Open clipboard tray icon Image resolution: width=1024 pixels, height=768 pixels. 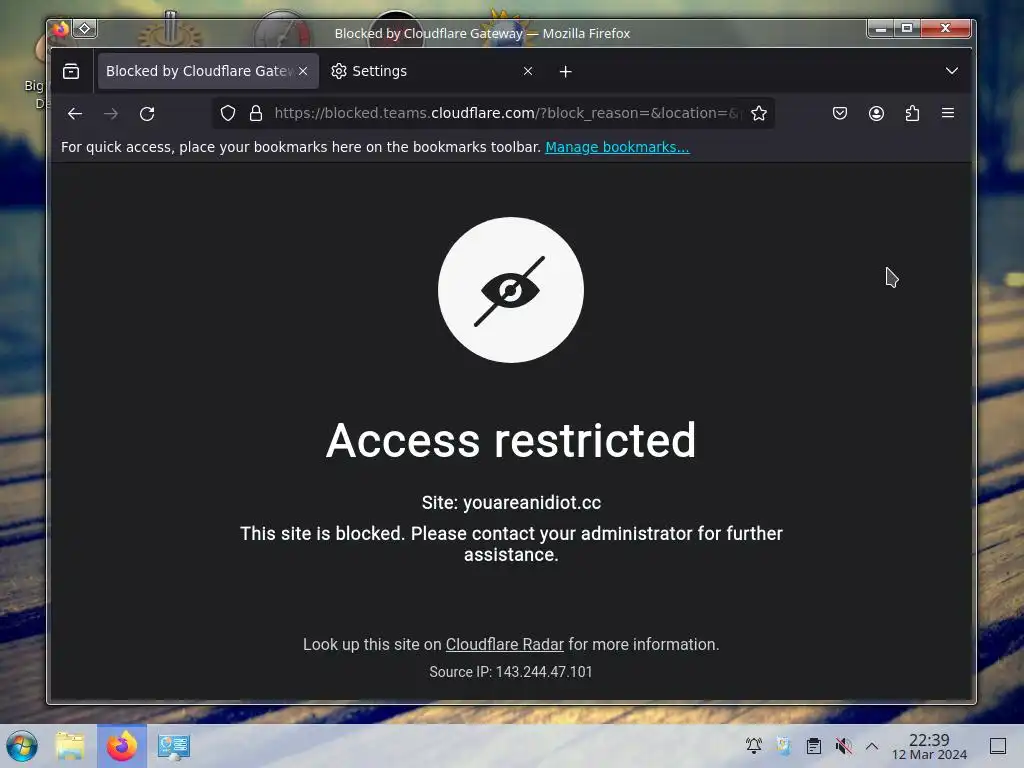[814, 746]
